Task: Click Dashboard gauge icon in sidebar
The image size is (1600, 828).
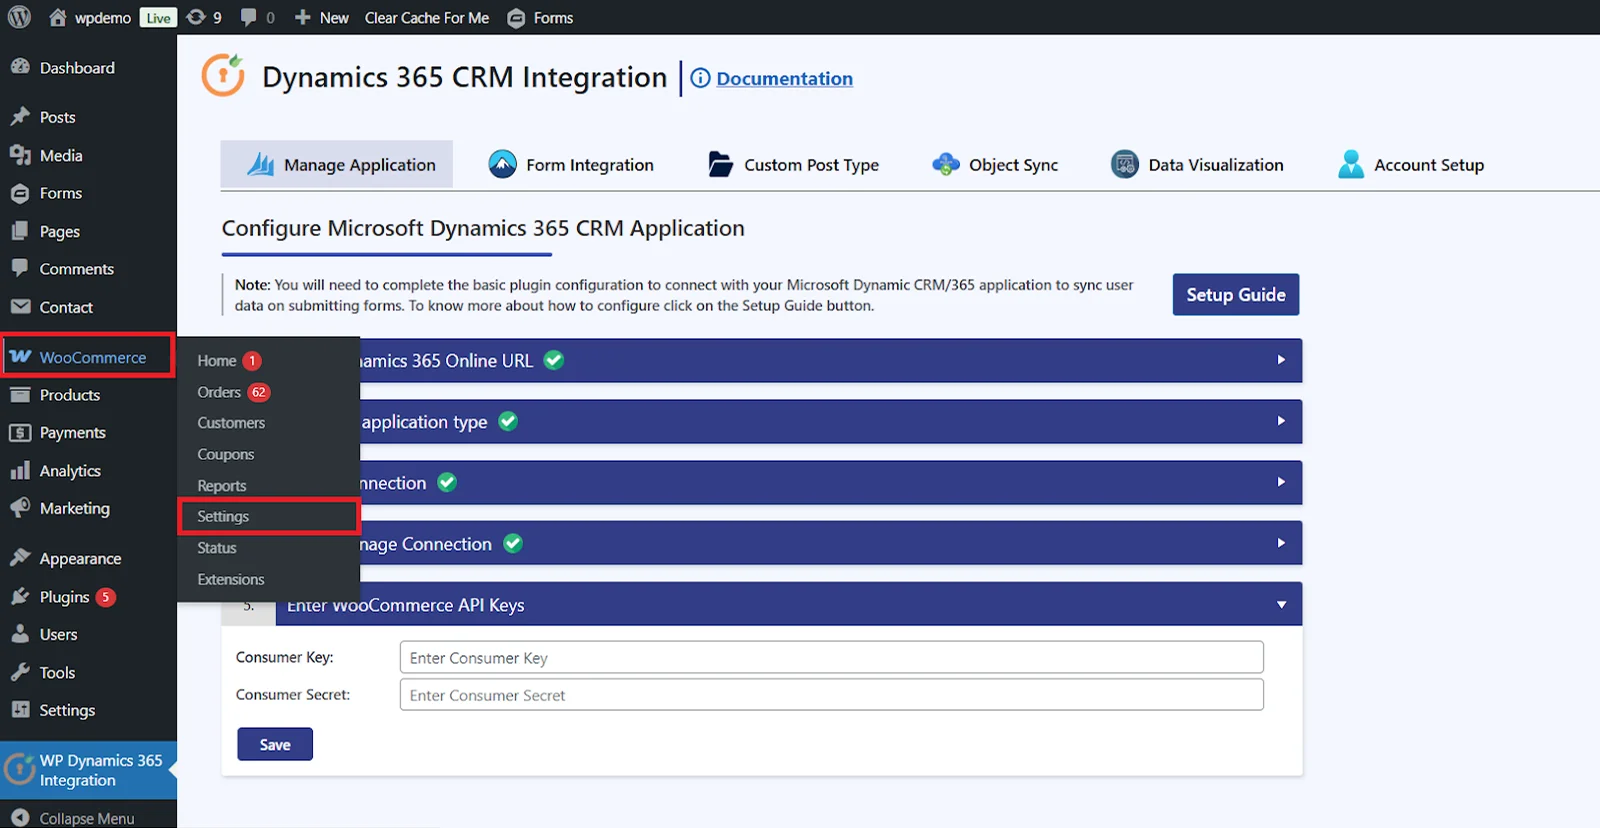Action: [20, 67]
